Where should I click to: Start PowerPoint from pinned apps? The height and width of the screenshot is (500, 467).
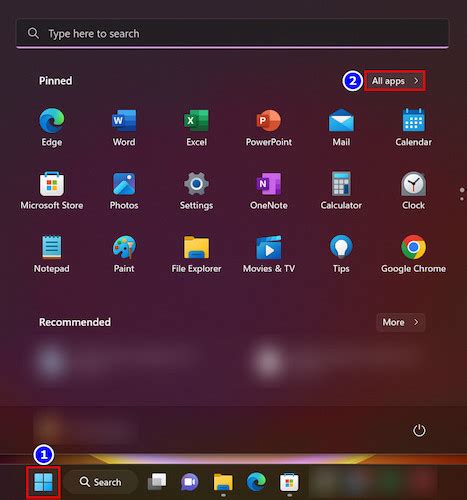point(269,127)
